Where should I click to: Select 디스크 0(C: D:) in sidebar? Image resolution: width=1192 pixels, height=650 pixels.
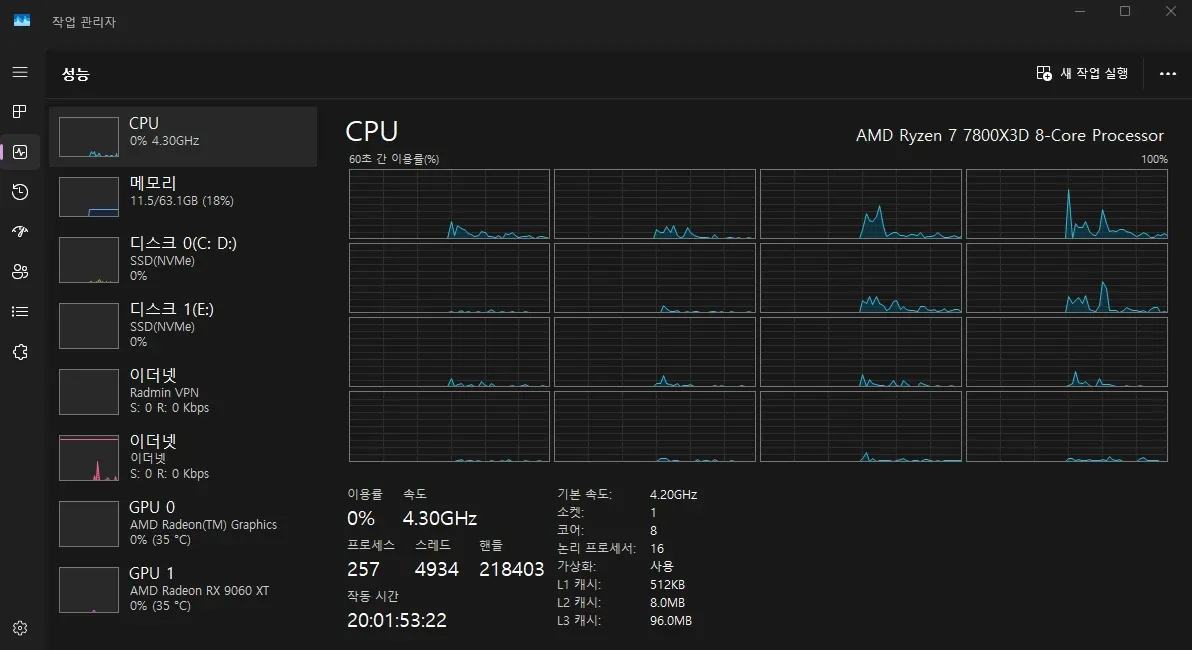tap(184, 259)
